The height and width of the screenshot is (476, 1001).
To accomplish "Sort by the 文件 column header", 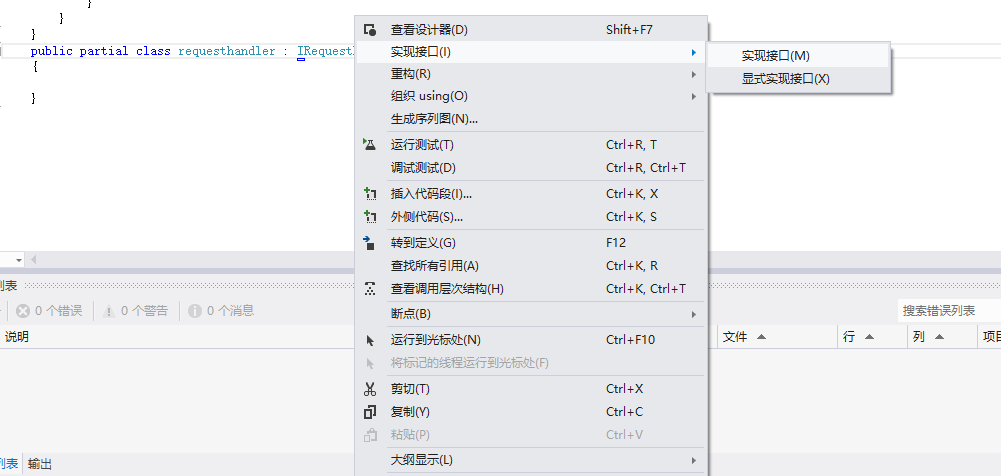I will 777,337.
